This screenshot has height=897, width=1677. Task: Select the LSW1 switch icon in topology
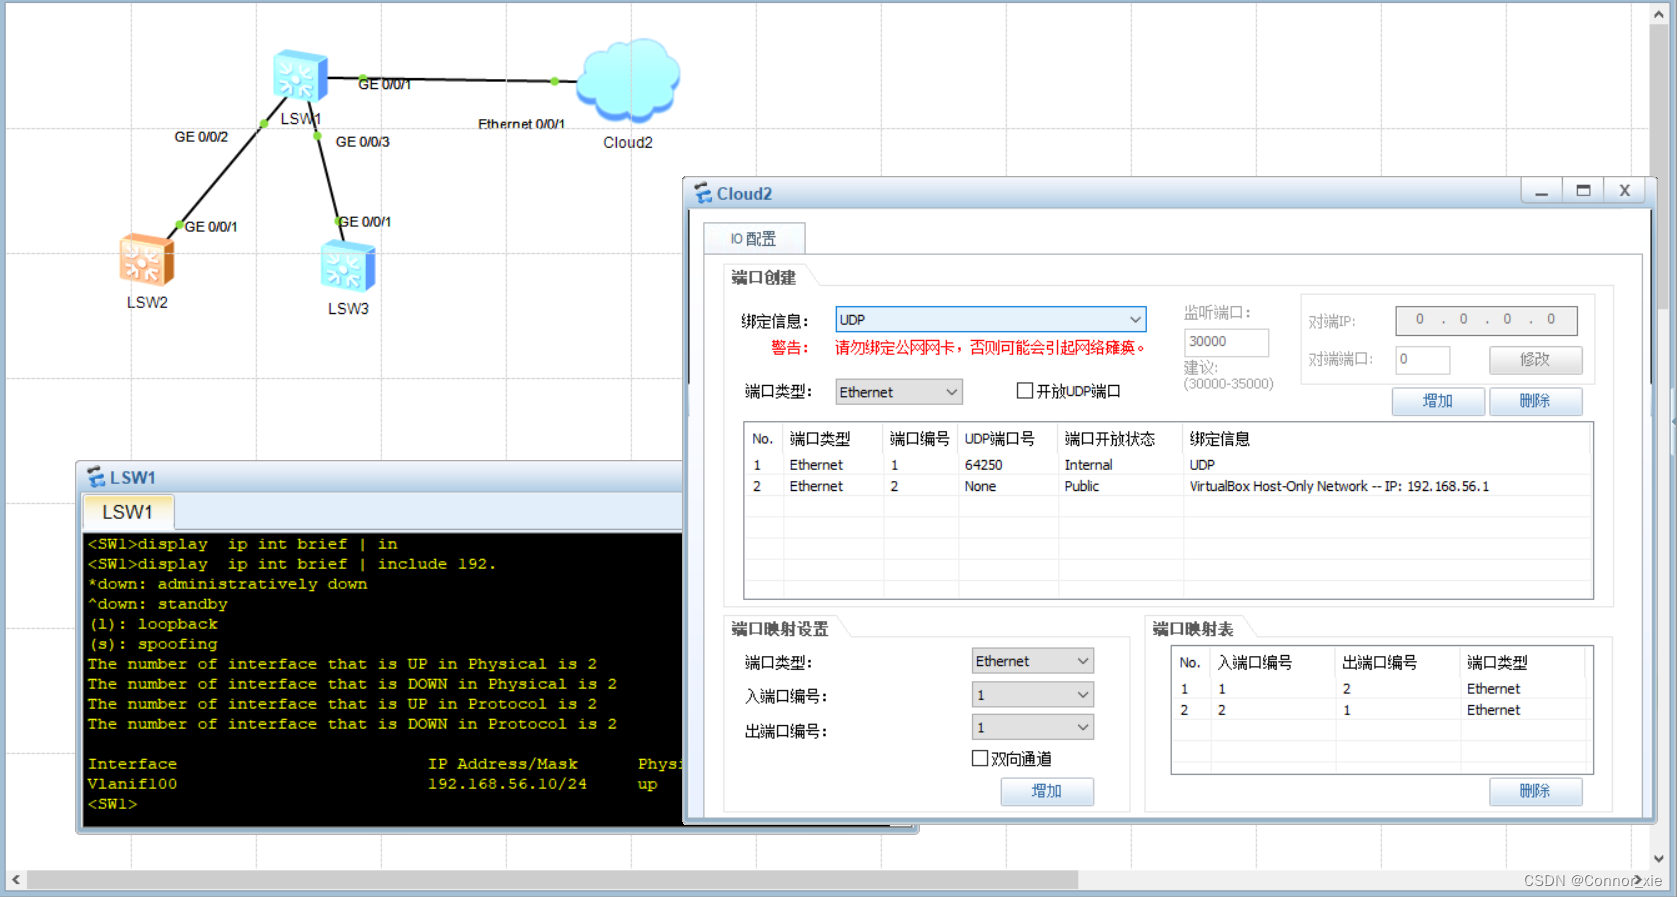click(x=300, y=76)
